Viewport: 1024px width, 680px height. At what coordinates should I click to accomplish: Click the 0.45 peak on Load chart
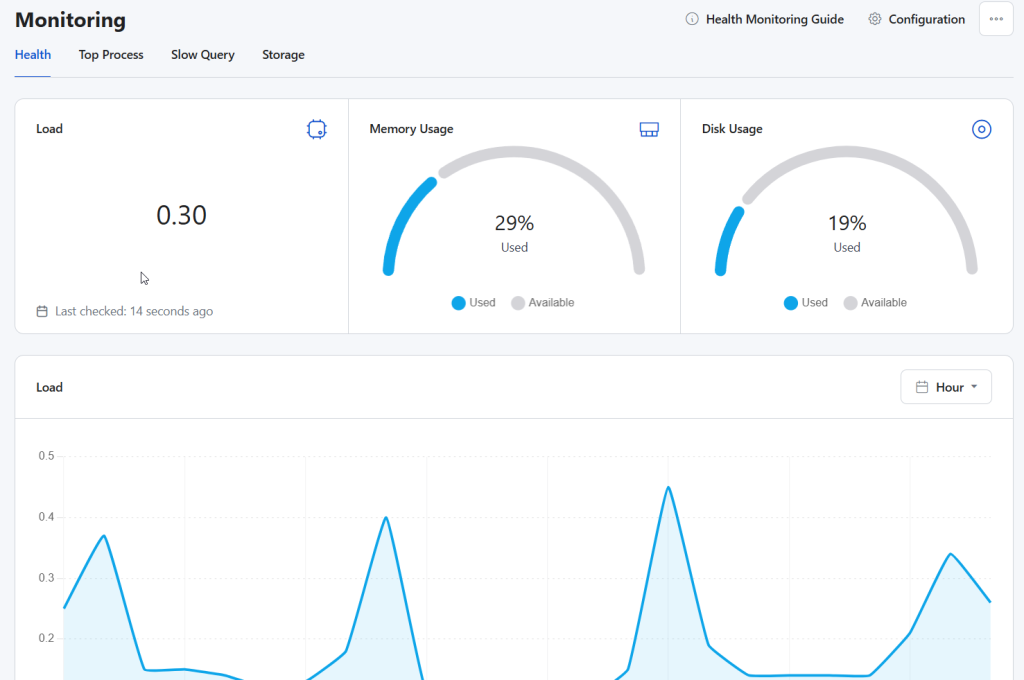668,488
